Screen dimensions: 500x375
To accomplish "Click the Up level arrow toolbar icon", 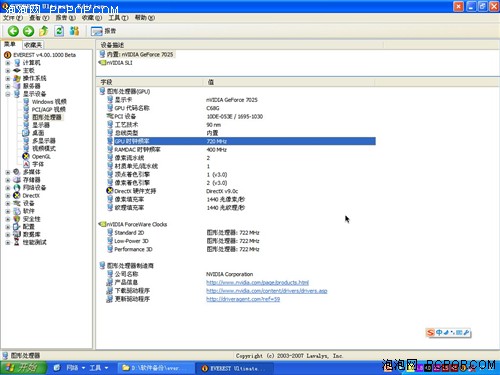I will 44,31.
